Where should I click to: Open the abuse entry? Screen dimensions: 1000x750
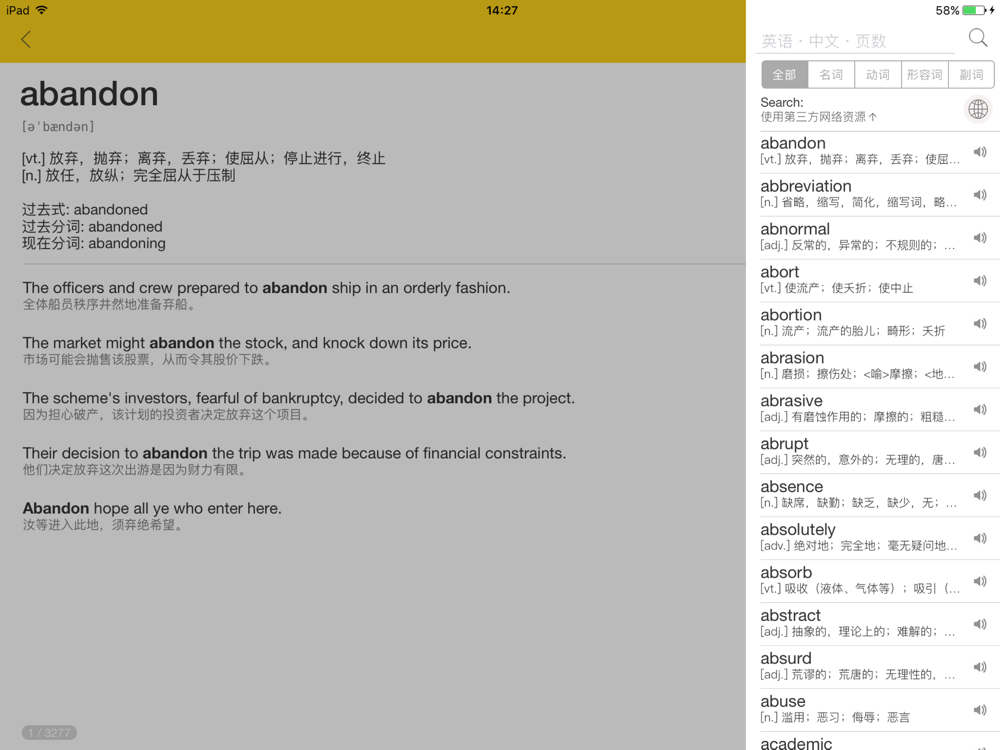pyautogui.click(x=872, y=710)
